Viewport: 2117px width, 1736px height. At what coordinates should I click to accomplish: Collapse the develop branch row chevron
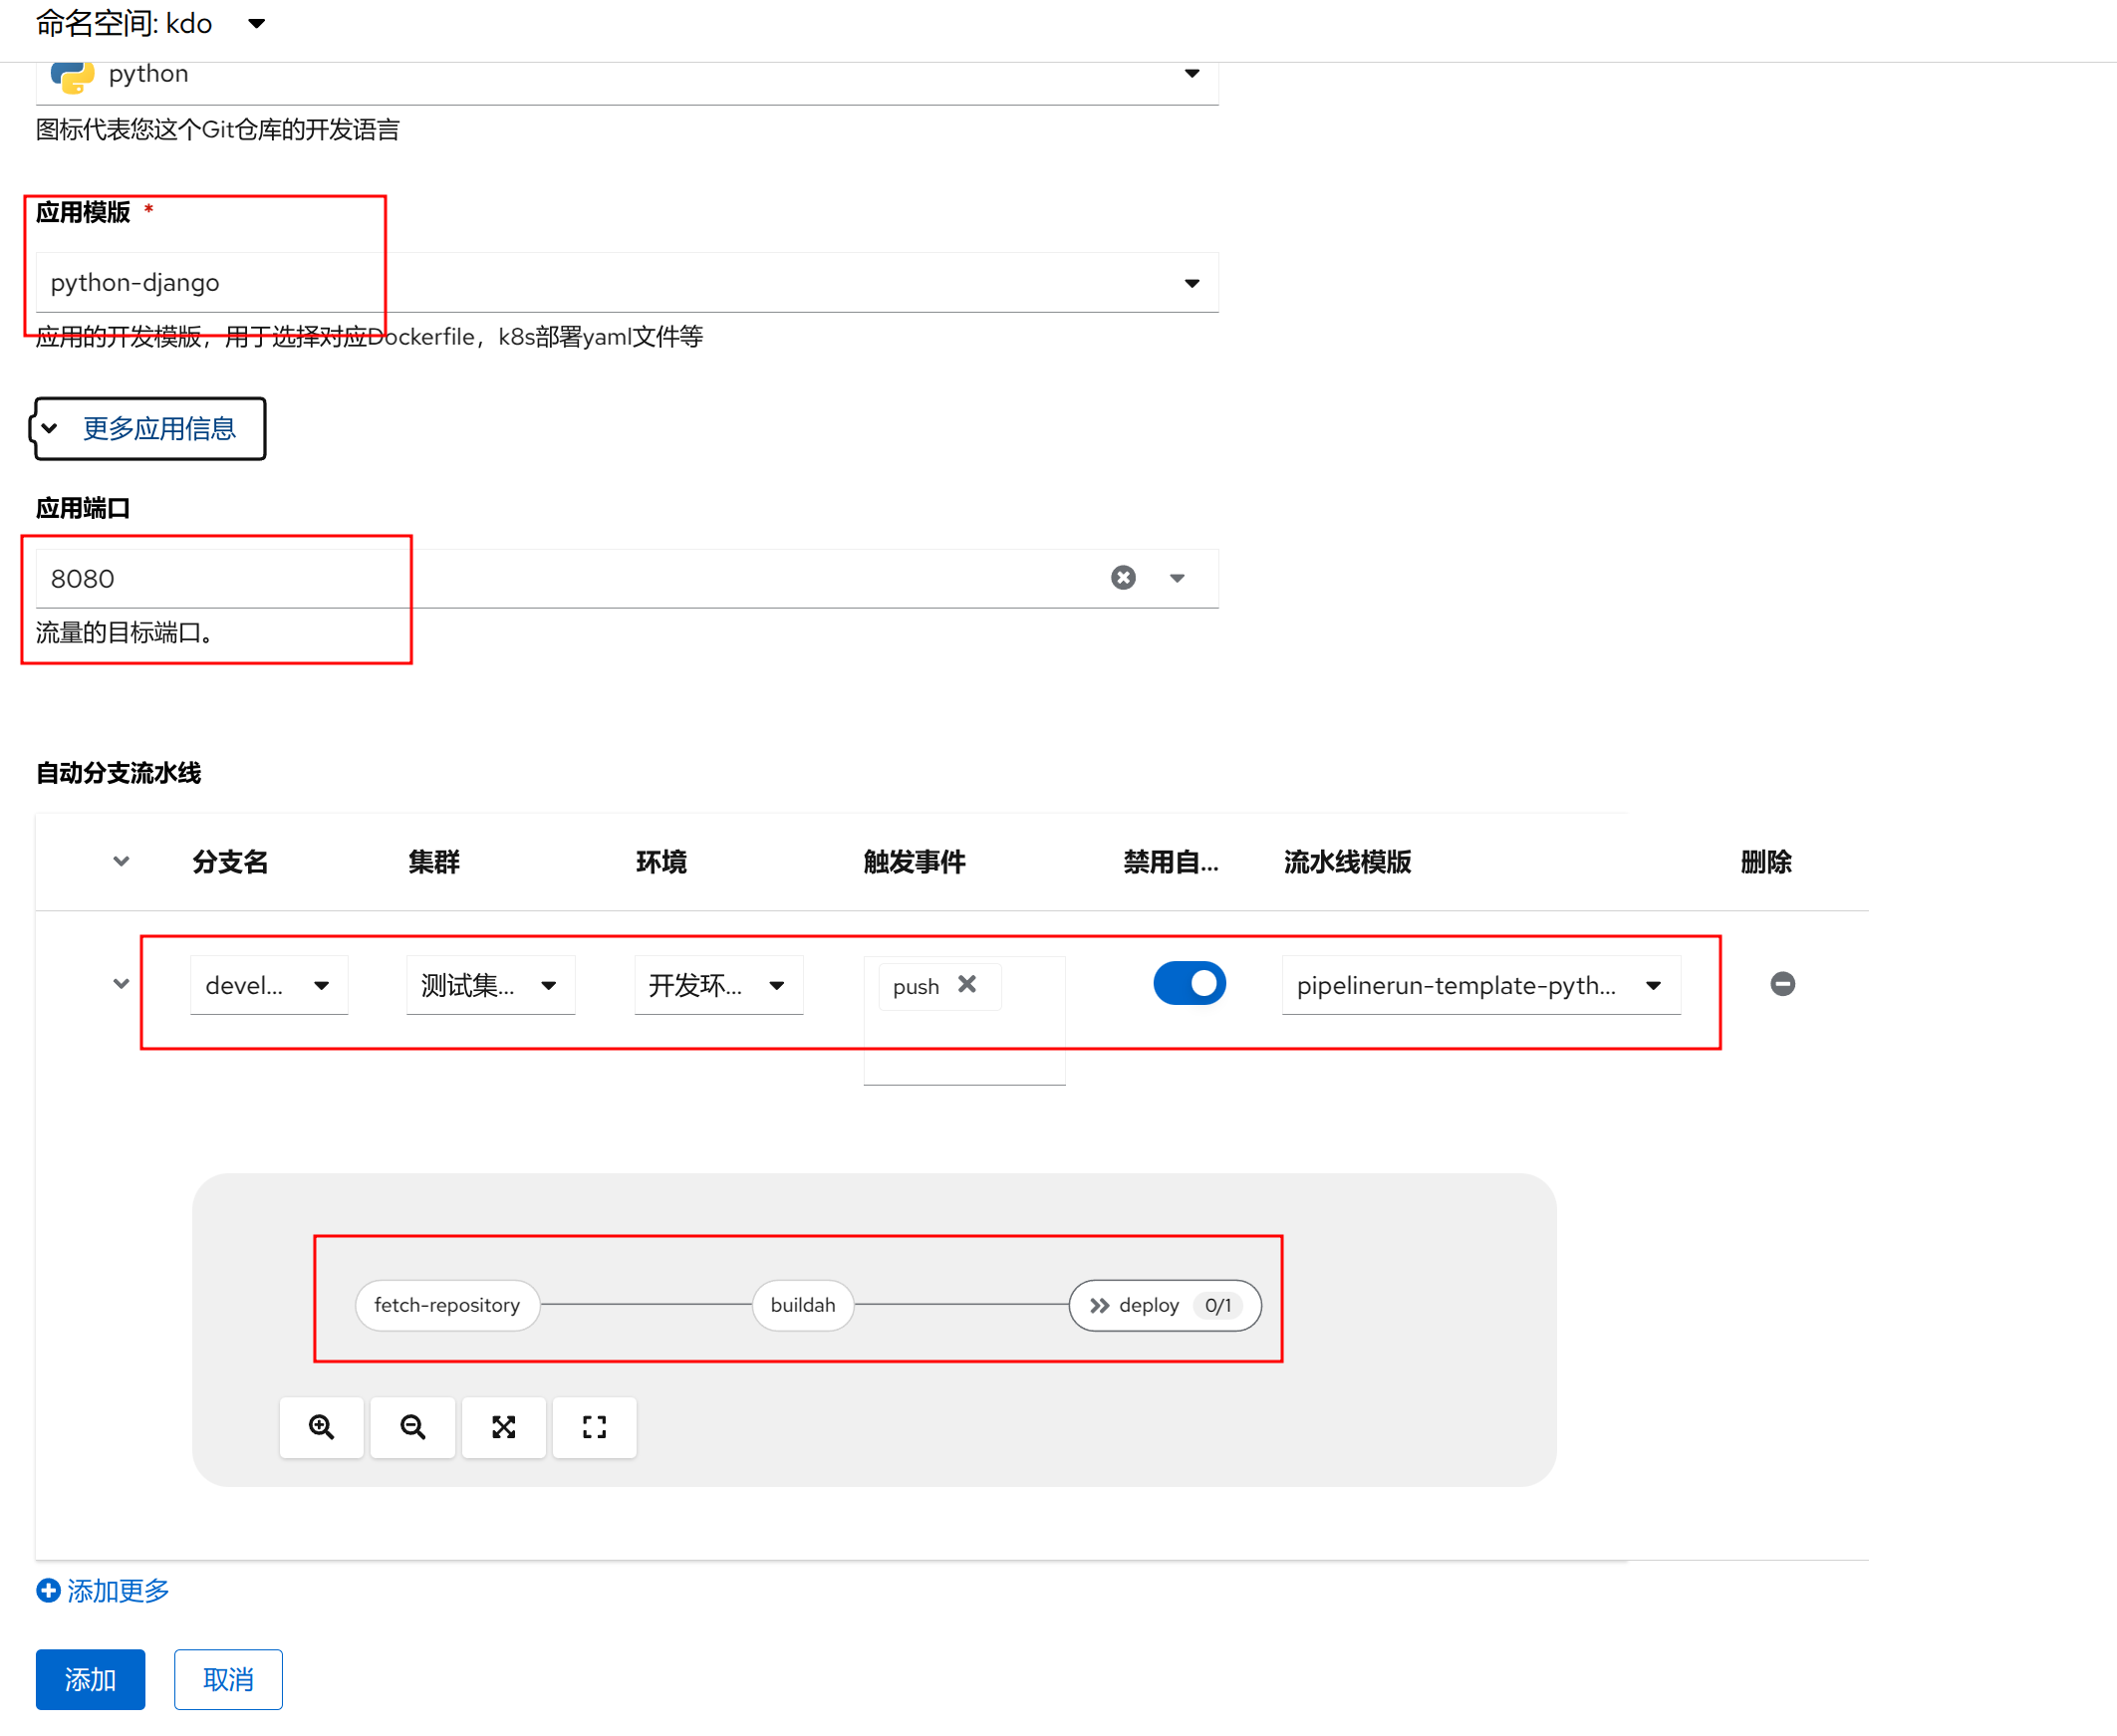point(121,984)
